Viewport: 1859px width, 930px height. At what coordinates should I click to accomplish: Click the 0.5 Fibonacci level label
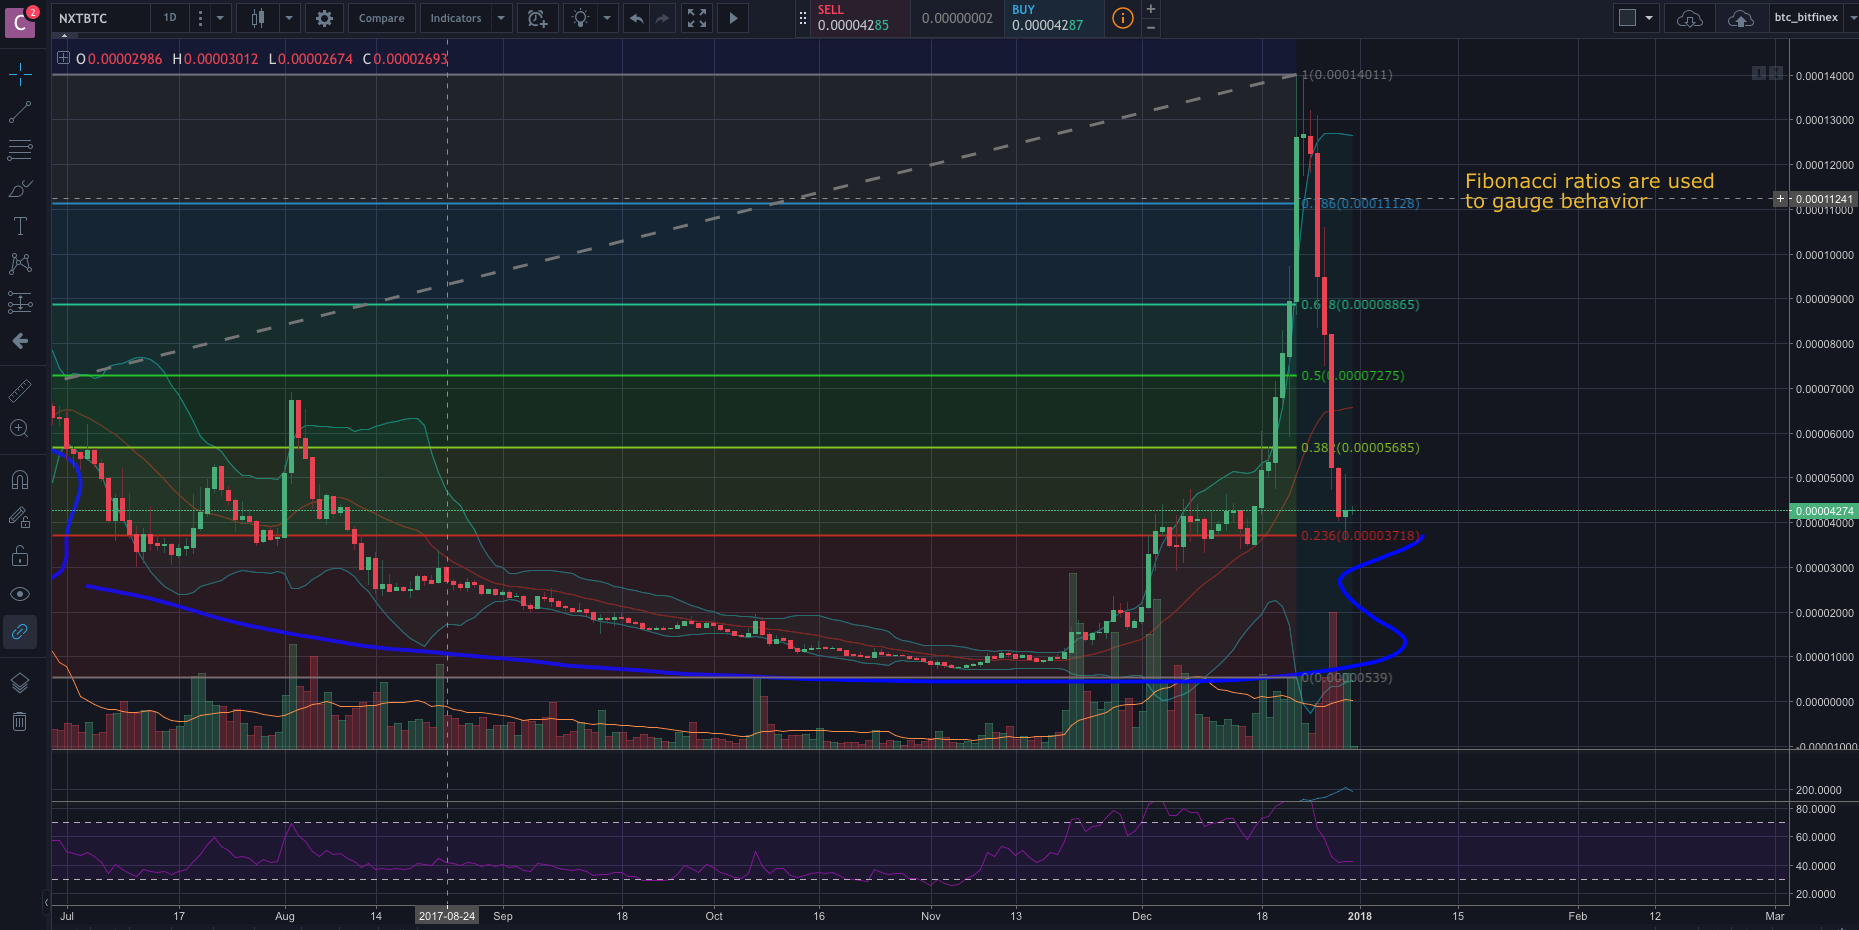(1353, 376)
